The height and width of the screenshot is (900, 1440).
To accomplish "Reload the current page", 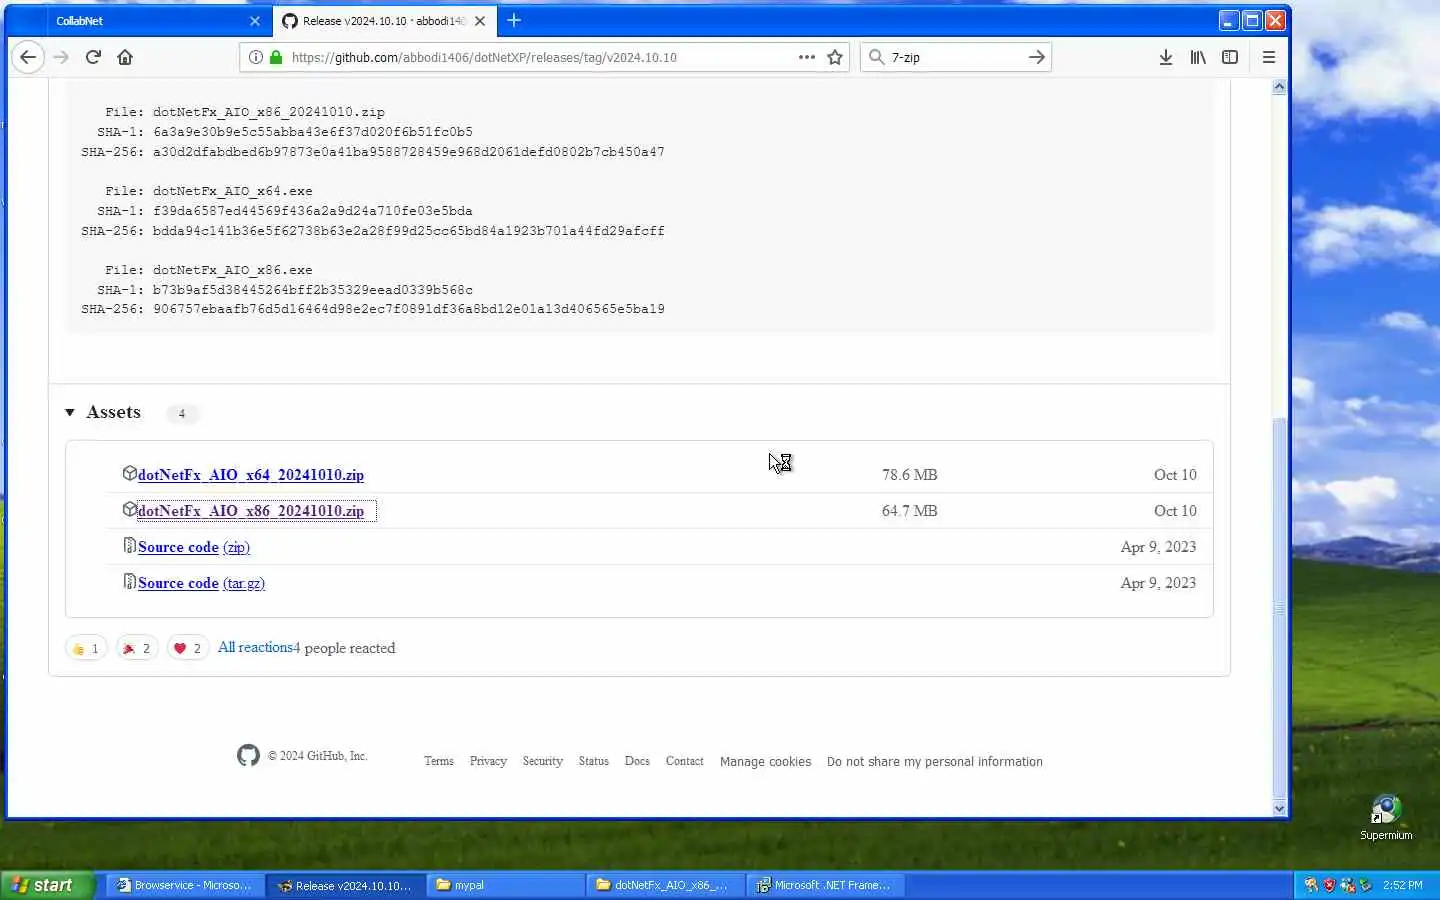I will 93,57.
